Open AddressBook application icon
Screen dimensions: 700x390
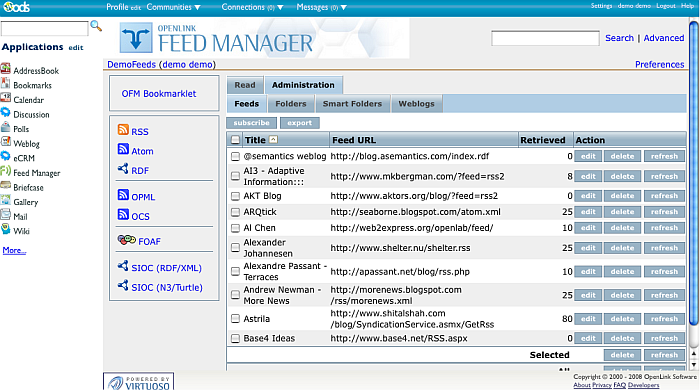pyautogui.click(x=5, y=69)
